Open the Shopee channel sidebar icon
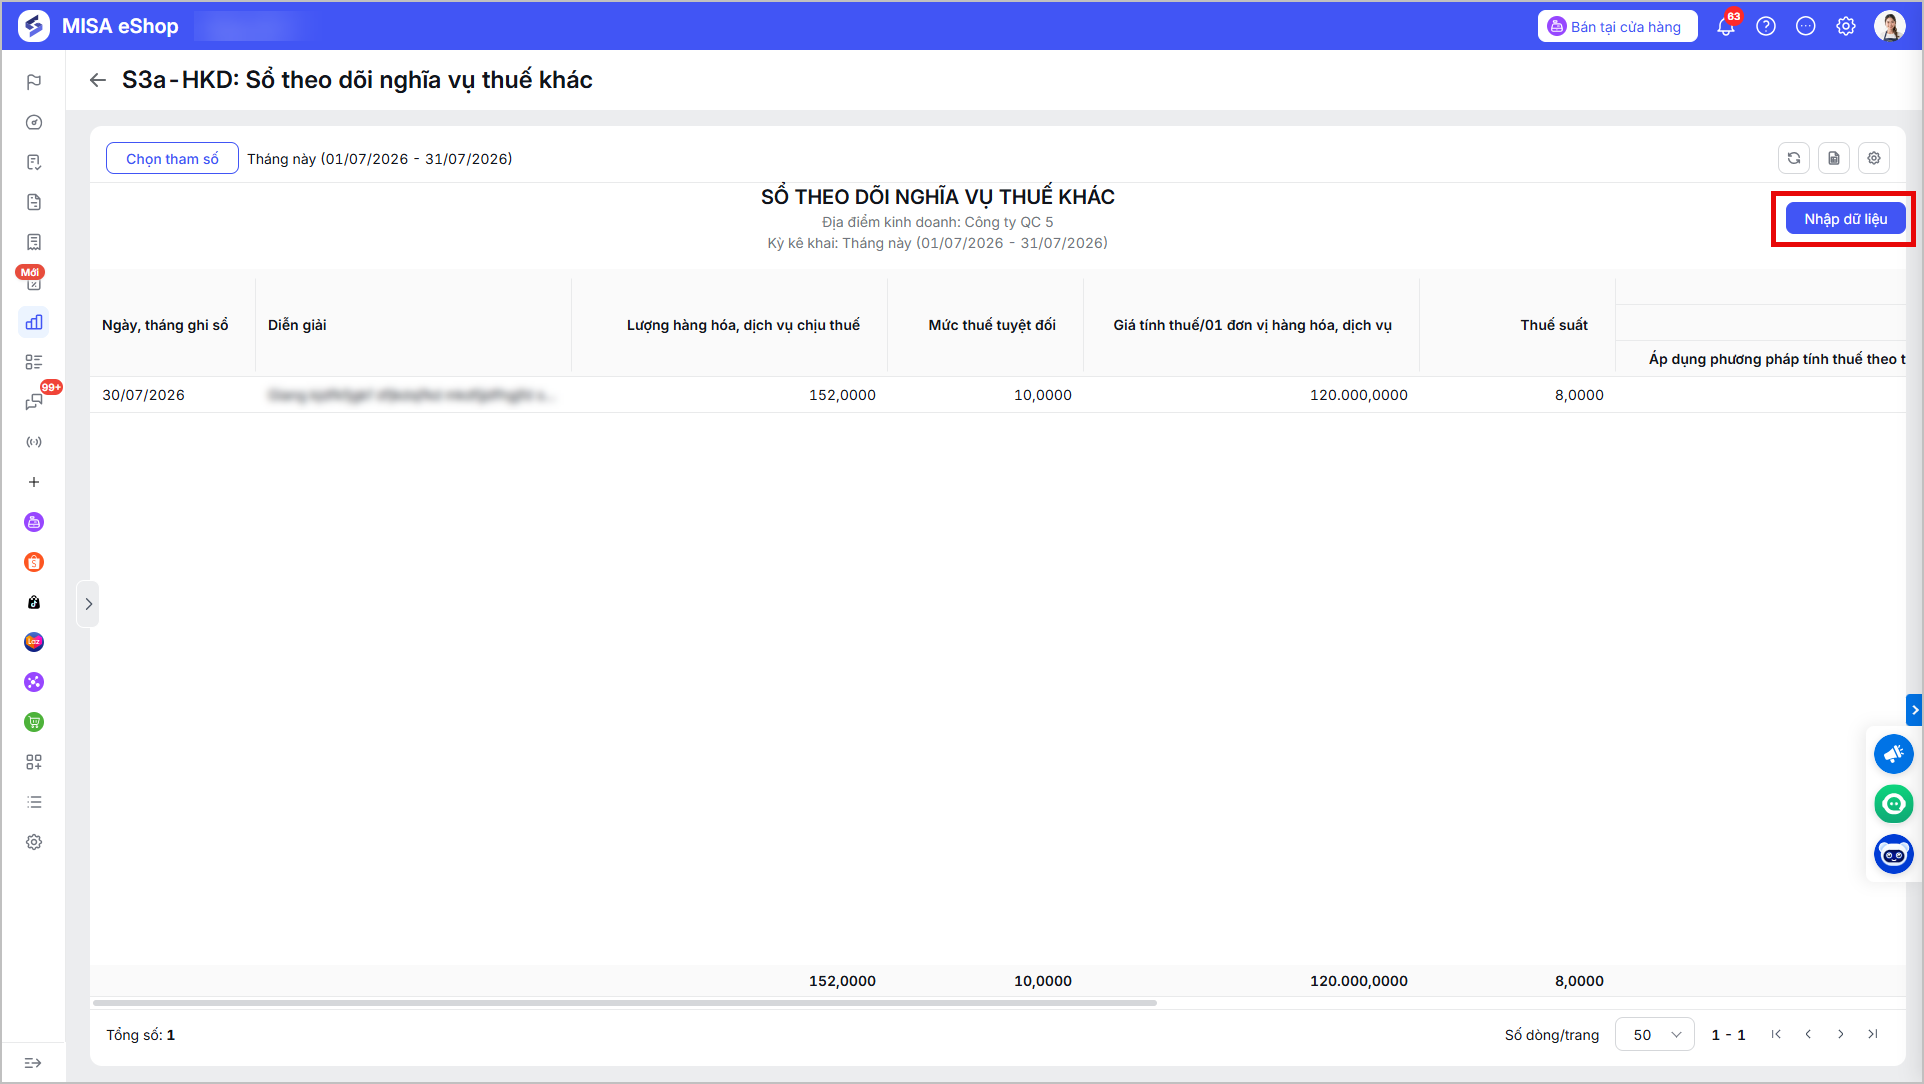Image resolution: width=1924 pixels, height=1084 pixels. click(x=34, y=562)
